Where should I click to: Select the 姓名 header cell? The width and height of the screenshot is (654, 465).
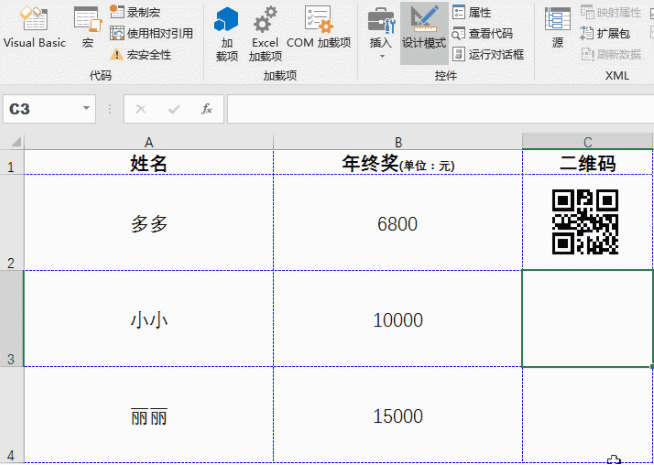(x=149, y=162)
